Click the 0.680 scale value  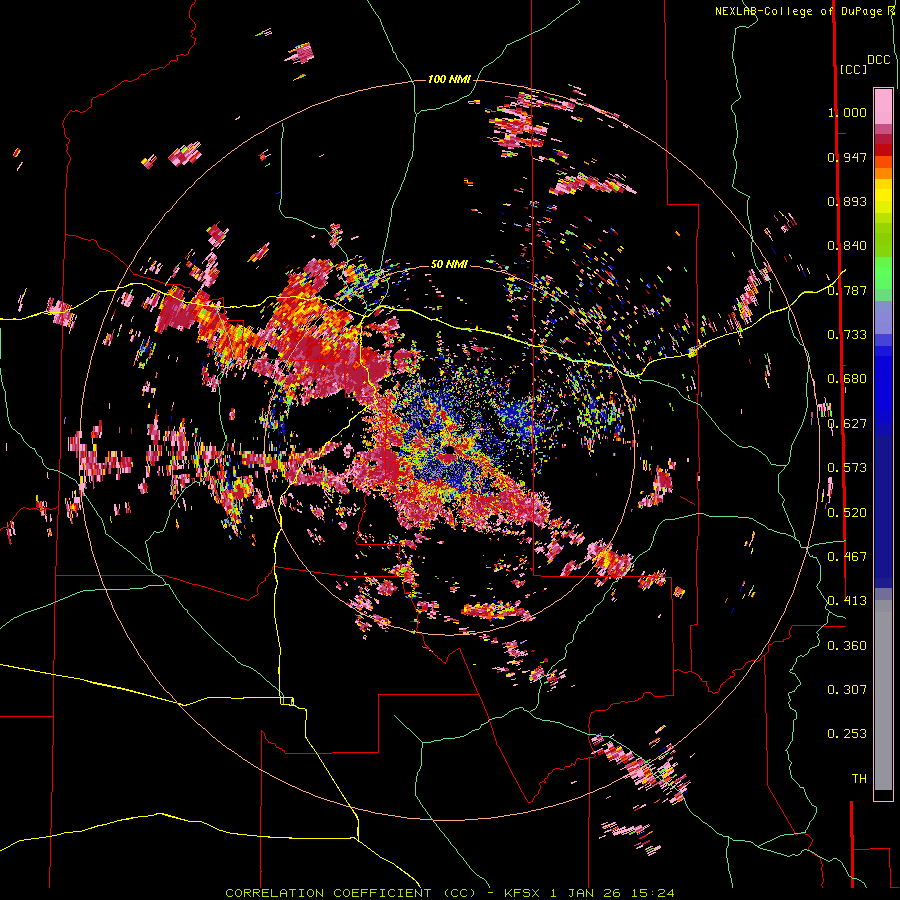847,379
